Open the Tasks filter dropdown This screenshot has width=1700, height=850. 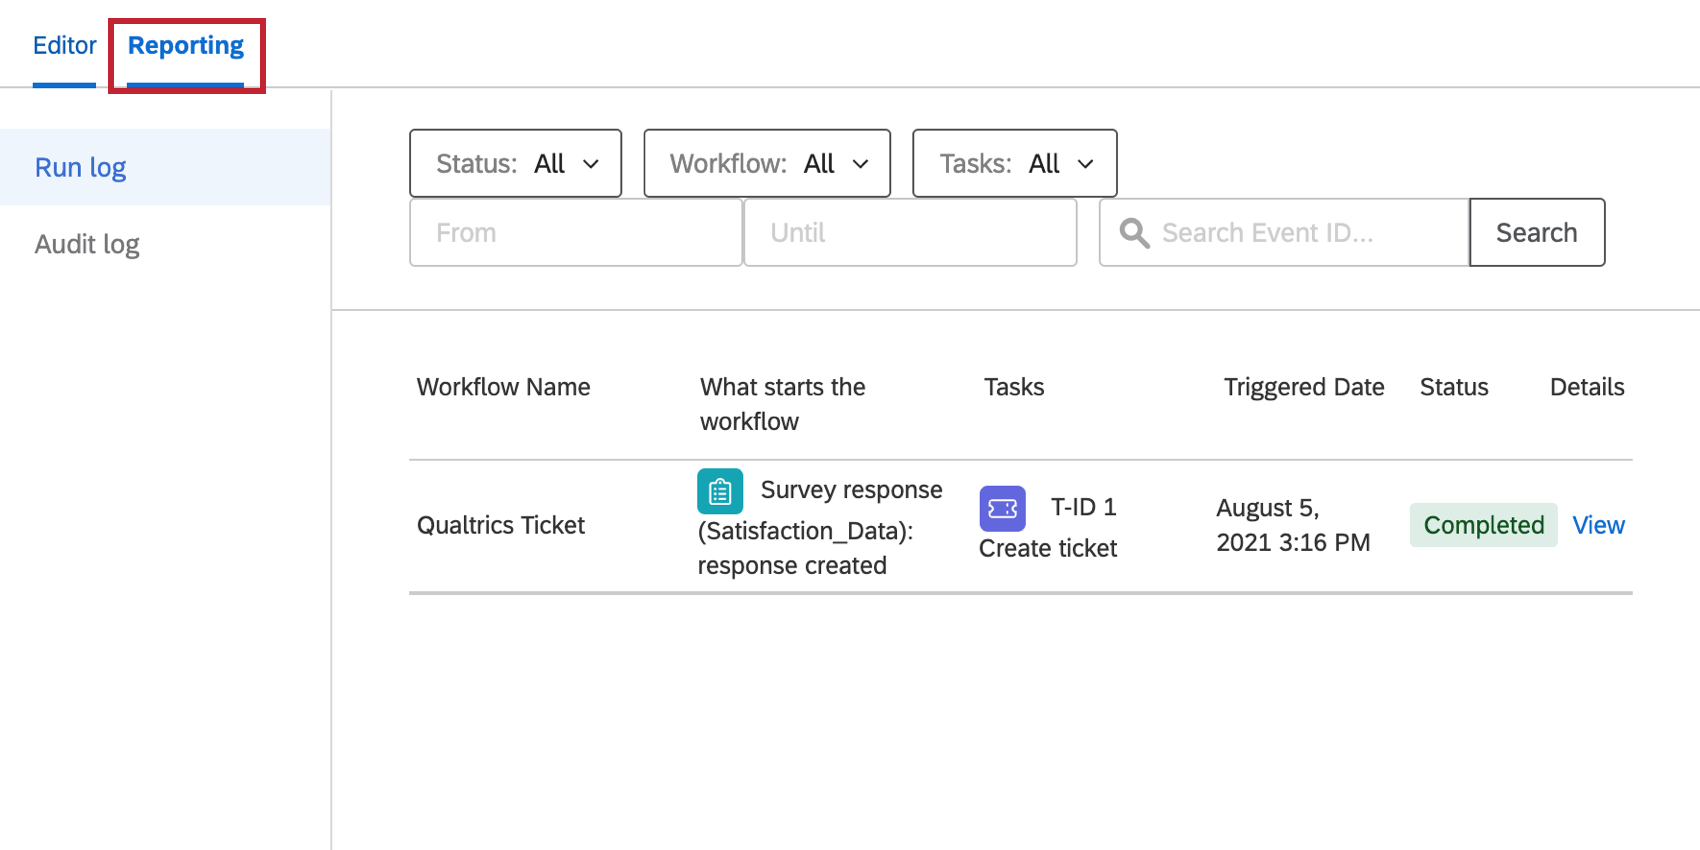1015,163
